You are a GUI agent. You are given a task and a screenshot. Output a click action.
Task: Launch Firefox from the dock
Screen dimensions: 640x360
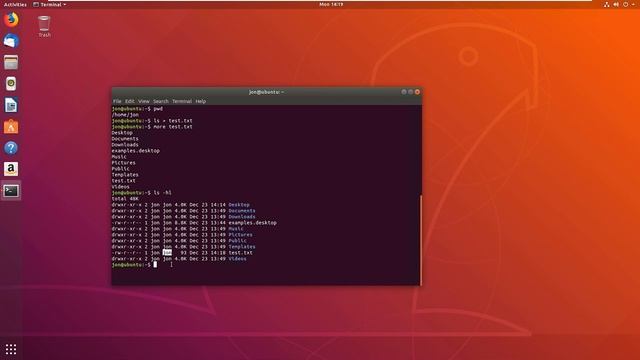point(11,19)
